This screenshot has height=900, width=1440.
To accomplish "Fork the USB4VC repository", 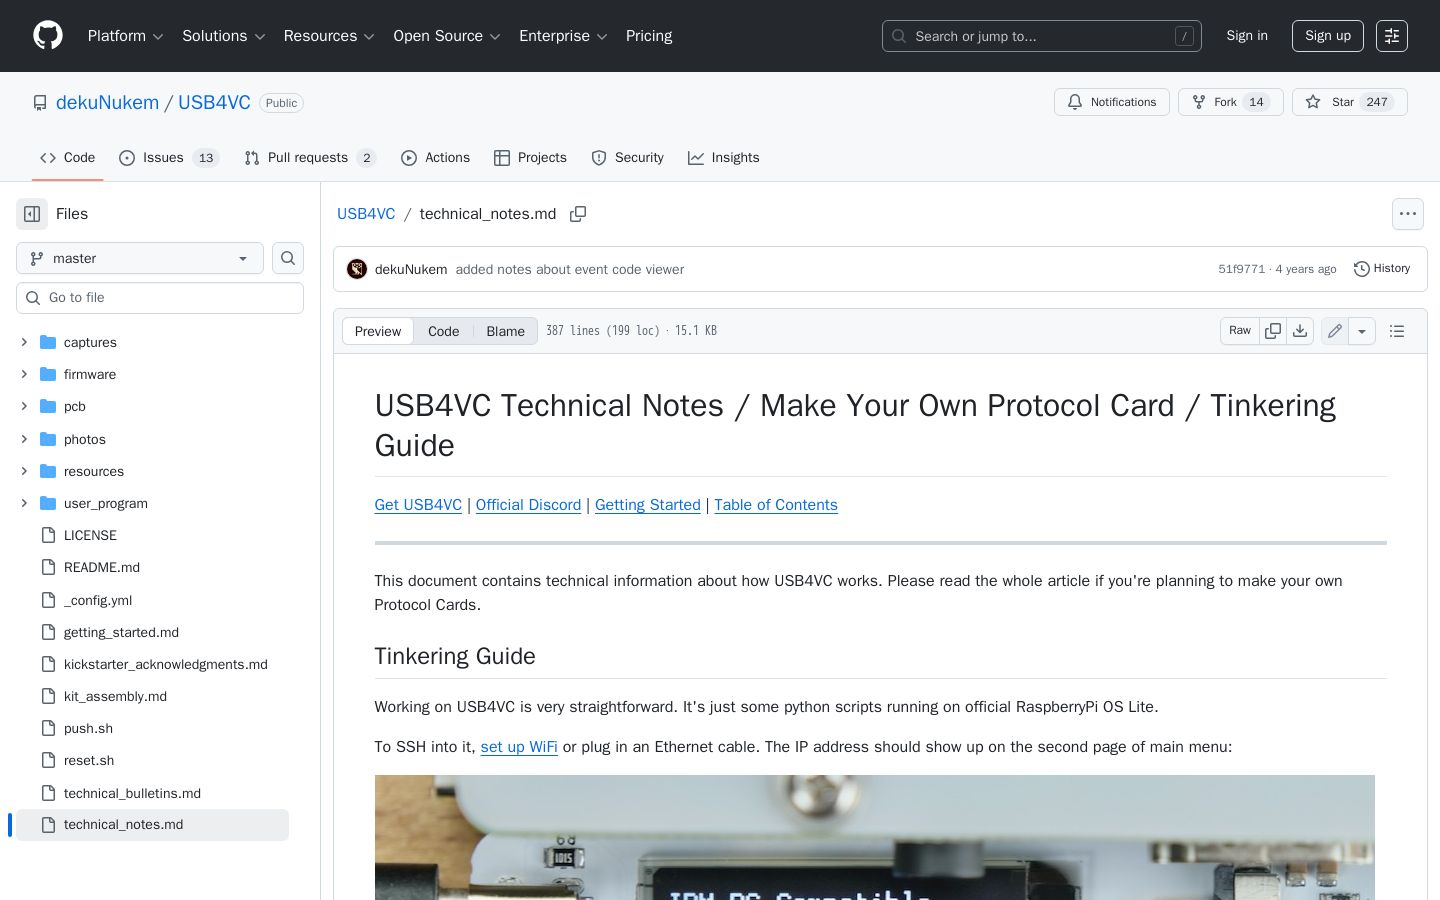I will click(1231, 102).
